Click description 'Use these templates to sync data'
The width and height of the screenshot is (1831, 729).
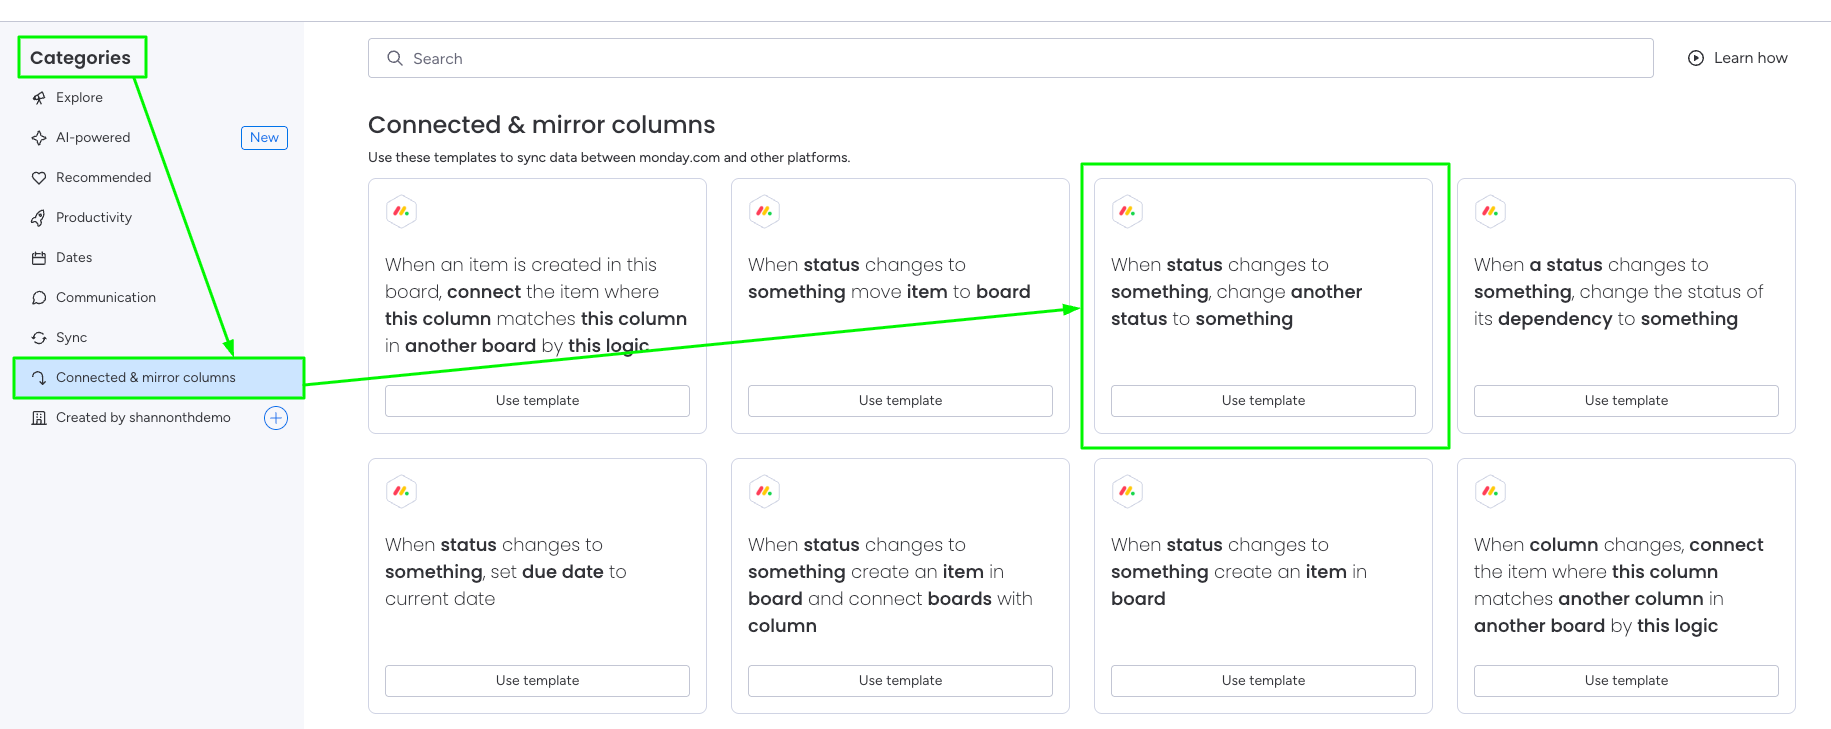point(609,158)
